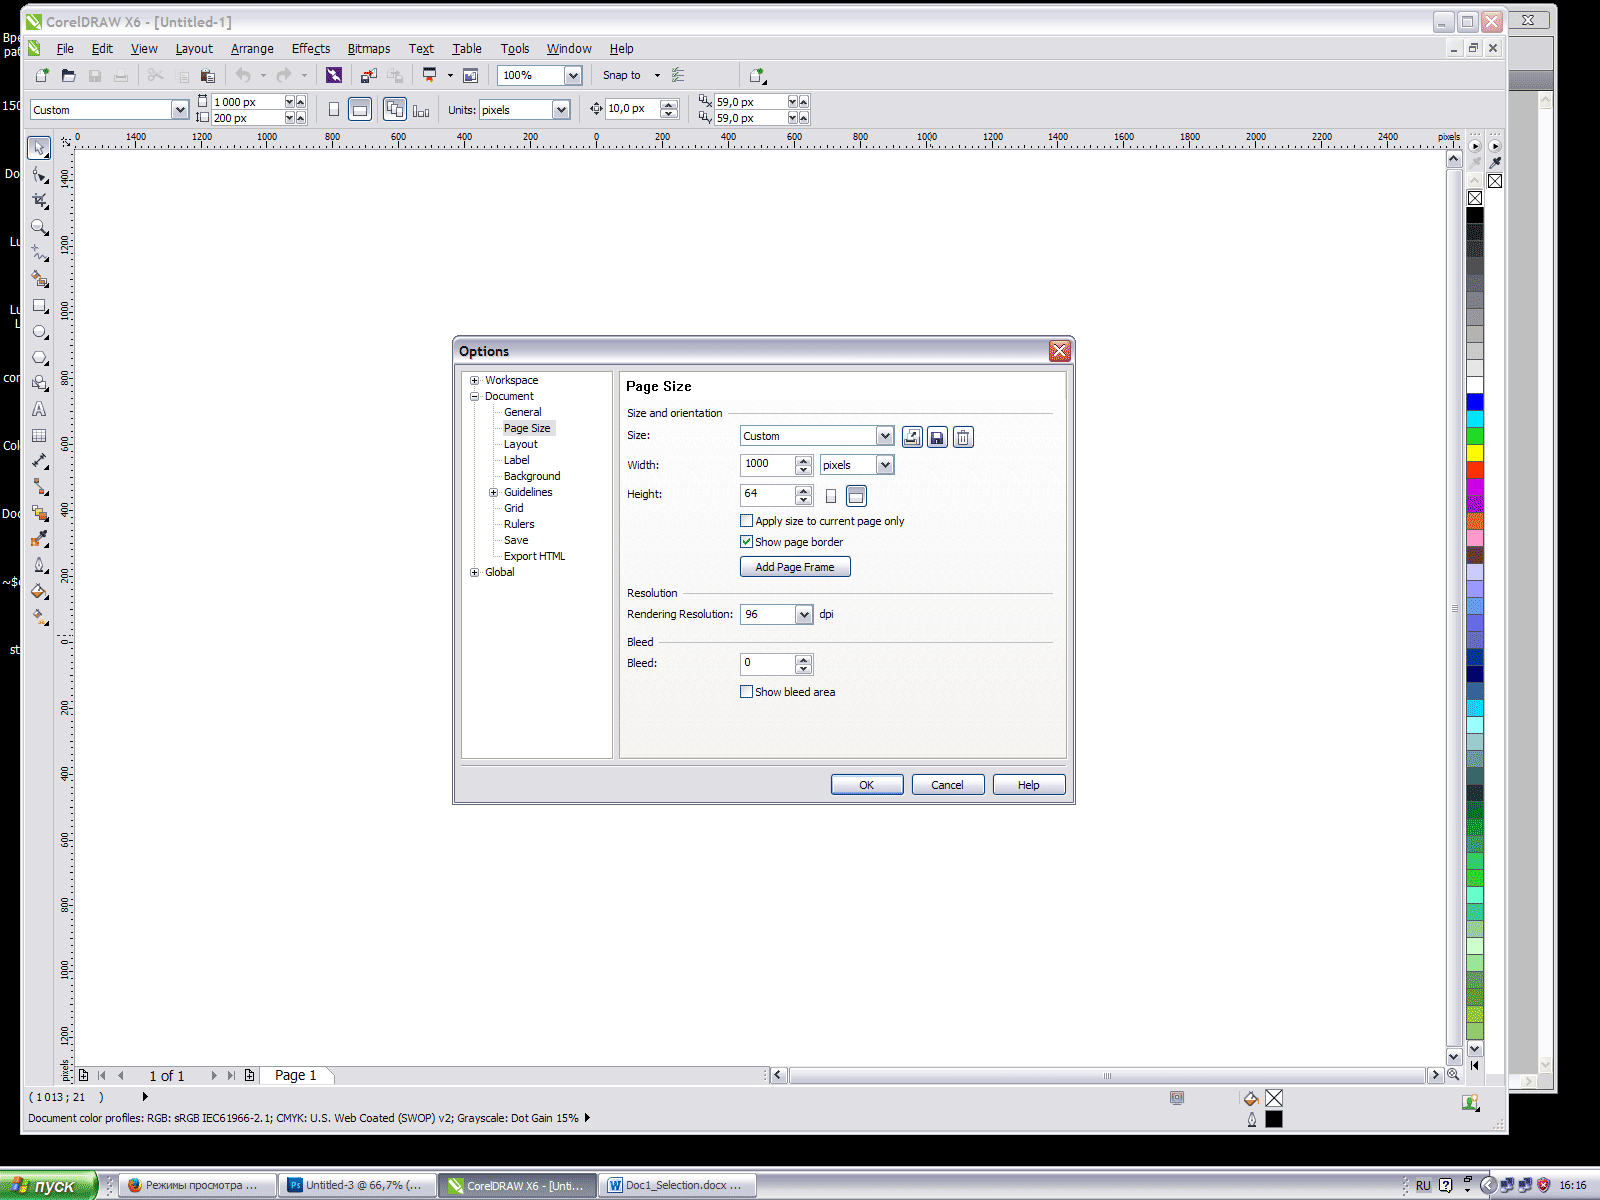Click OK in Options dialog
Screen dimensions: 1600x1200
867,785
